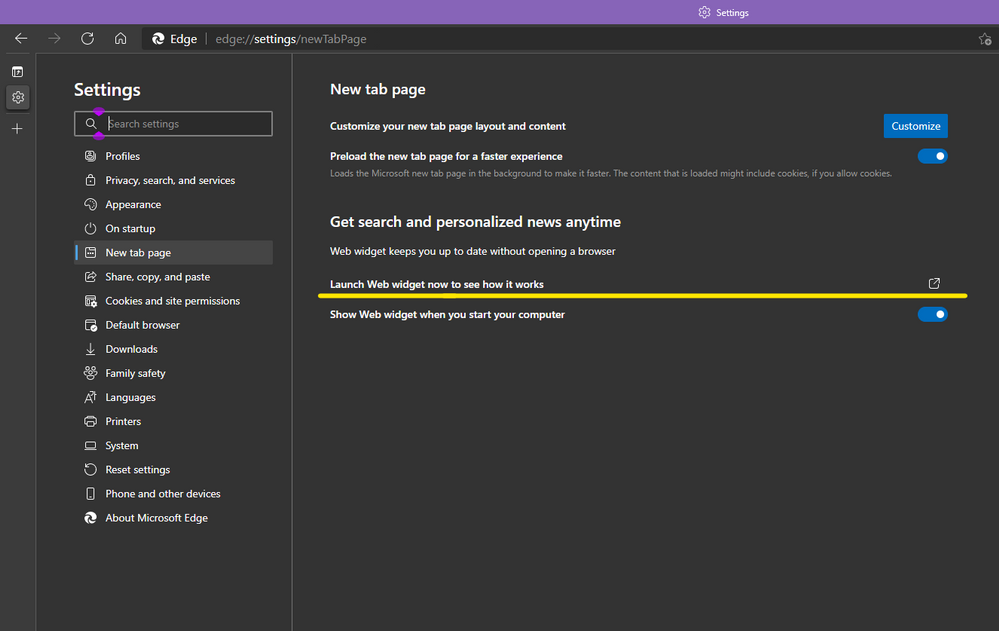Select the Settings gear tab in sidebar
999x631 pixels.
pyautogui.click(x=17, y=98)
